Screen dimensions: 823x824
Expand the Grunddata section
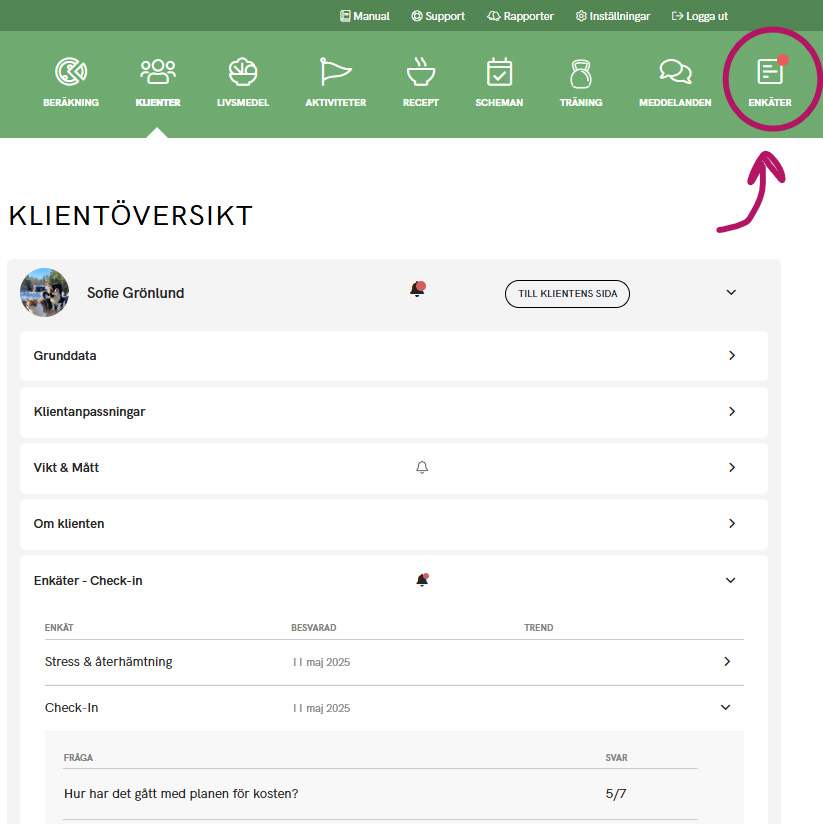pos(731,356)
